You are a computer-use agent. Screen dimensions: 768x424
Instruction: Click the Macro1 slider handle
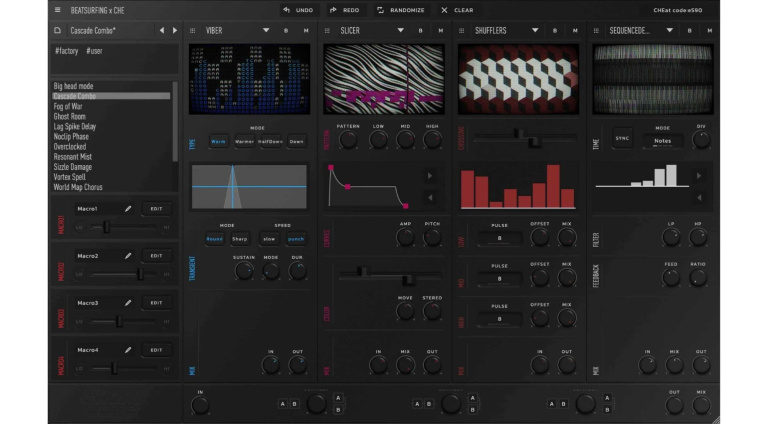106,227
